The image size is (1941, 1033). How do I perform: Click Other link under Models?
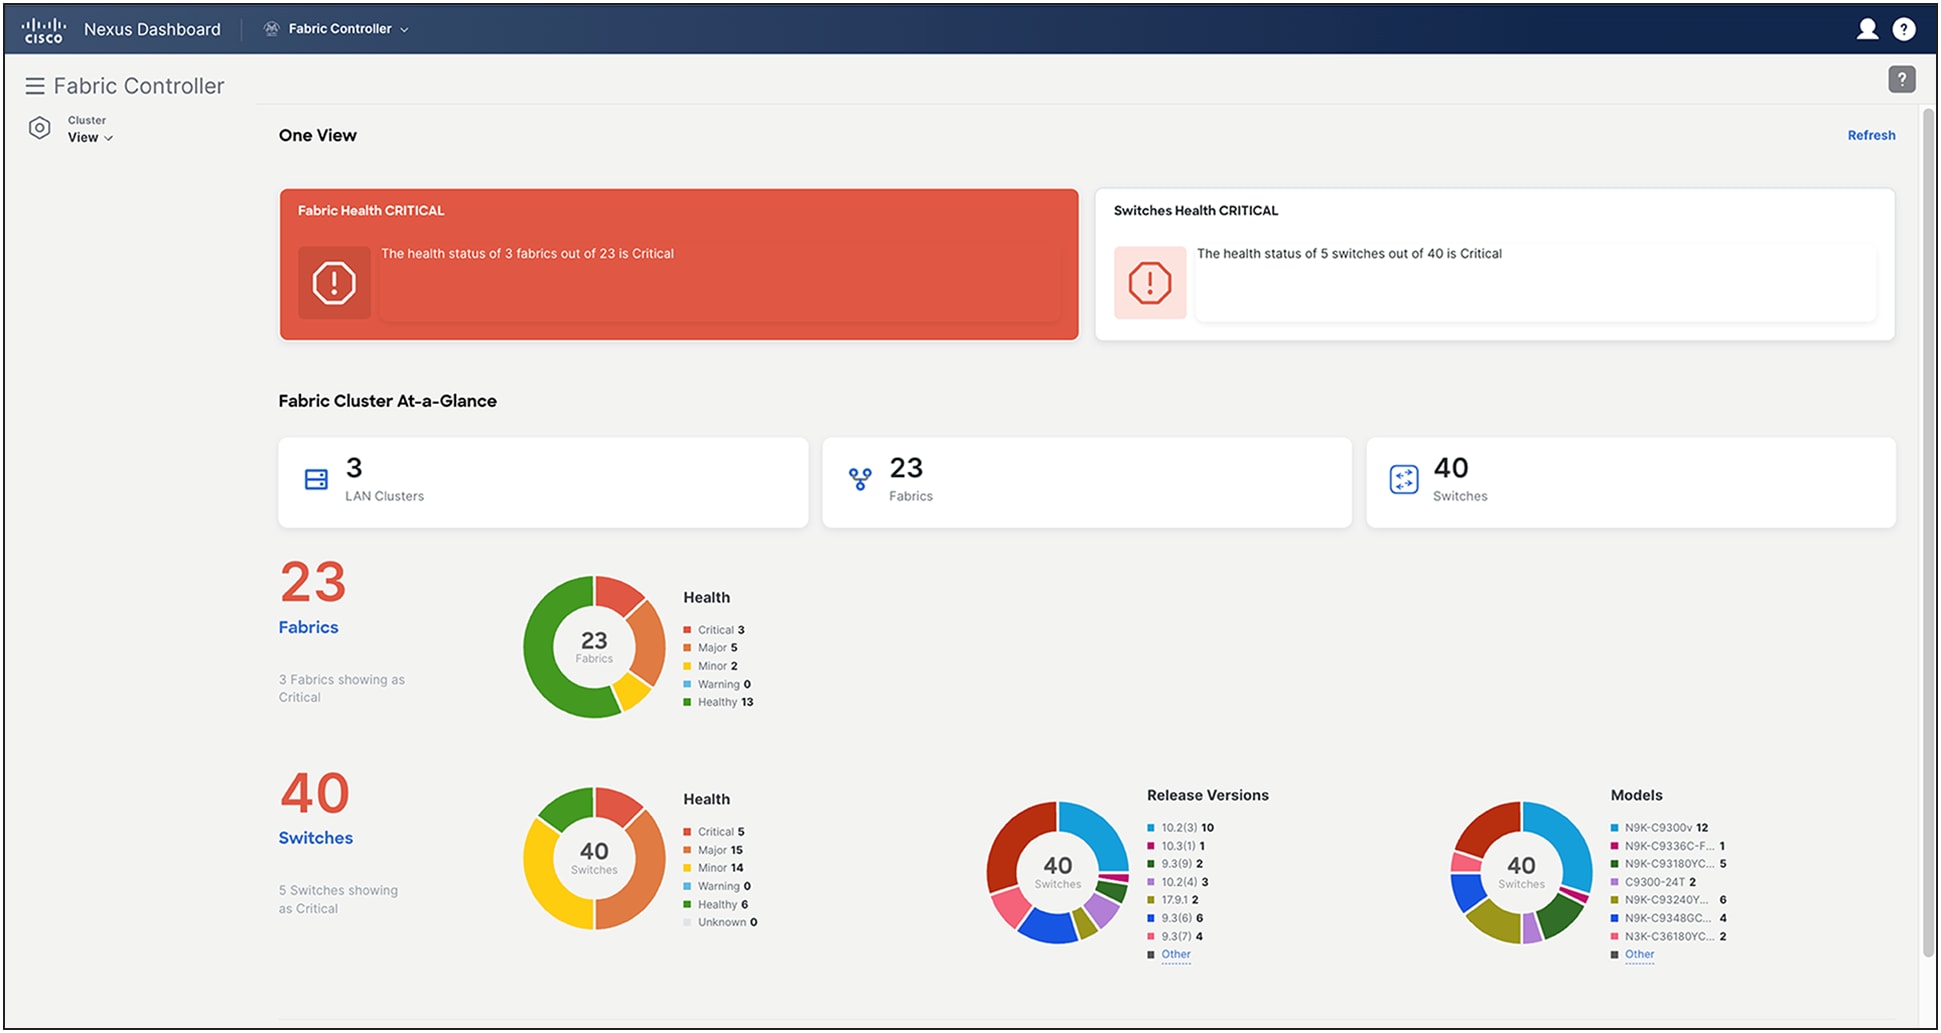click(x=1639, y=954)
